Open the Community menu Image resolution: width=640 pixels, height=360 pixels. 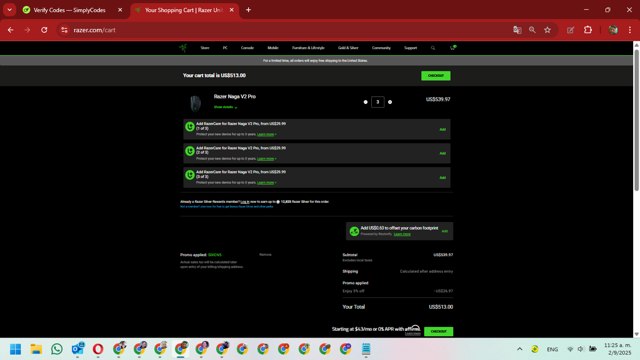381,48
